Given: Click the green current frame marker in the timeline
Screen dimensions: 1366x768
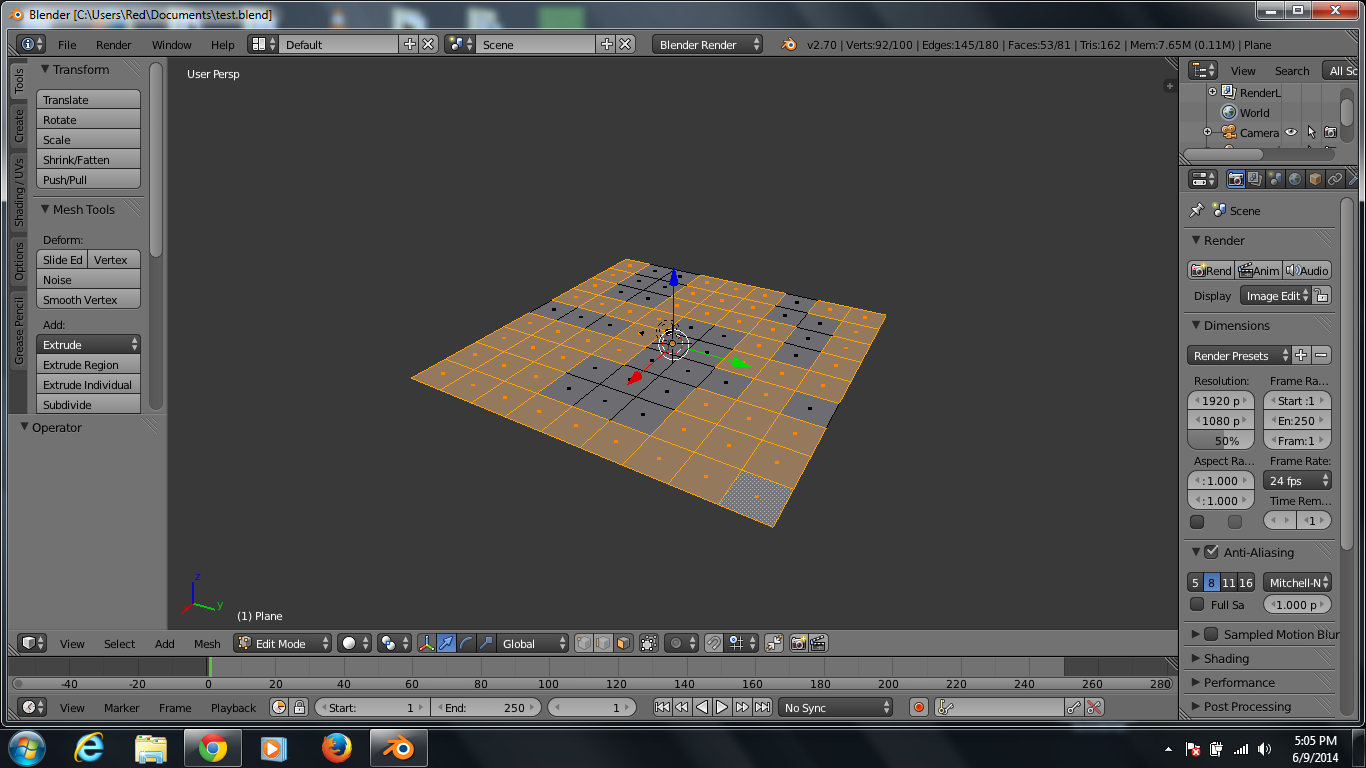Looking at the screenshot, I should (209, 666).
